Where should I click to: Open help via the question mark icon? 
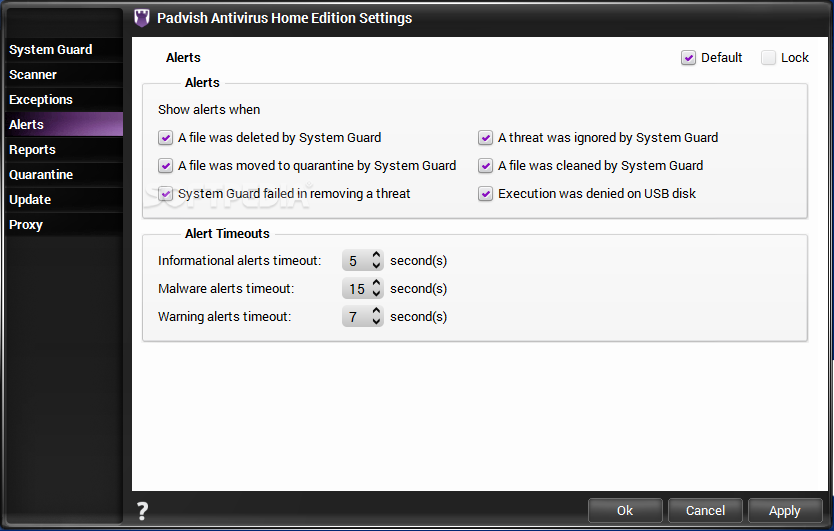tap(143, 511)
